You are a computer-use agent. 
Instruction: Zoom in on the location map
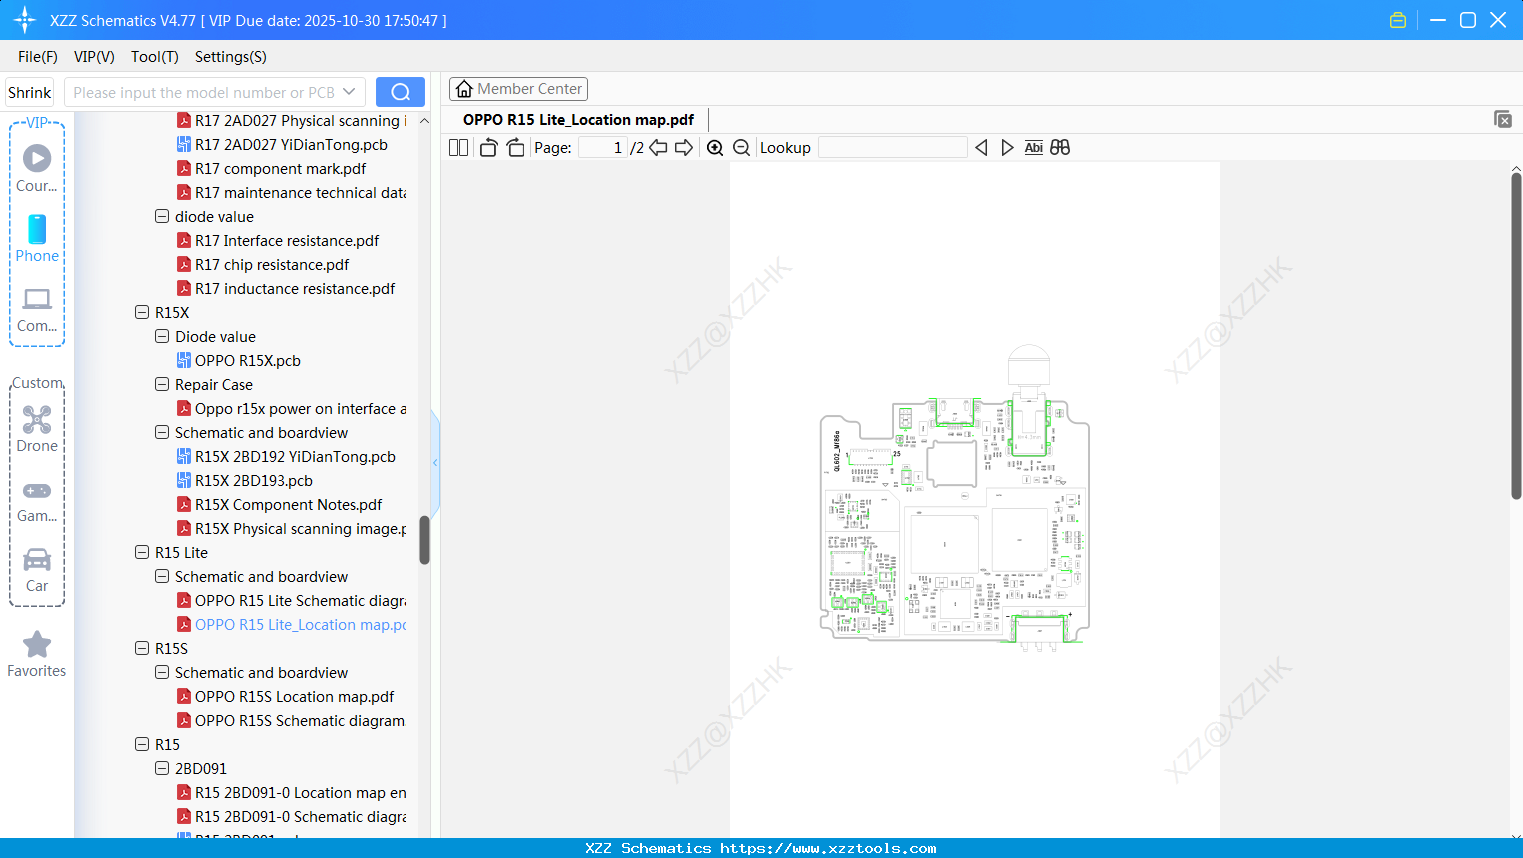715,147
